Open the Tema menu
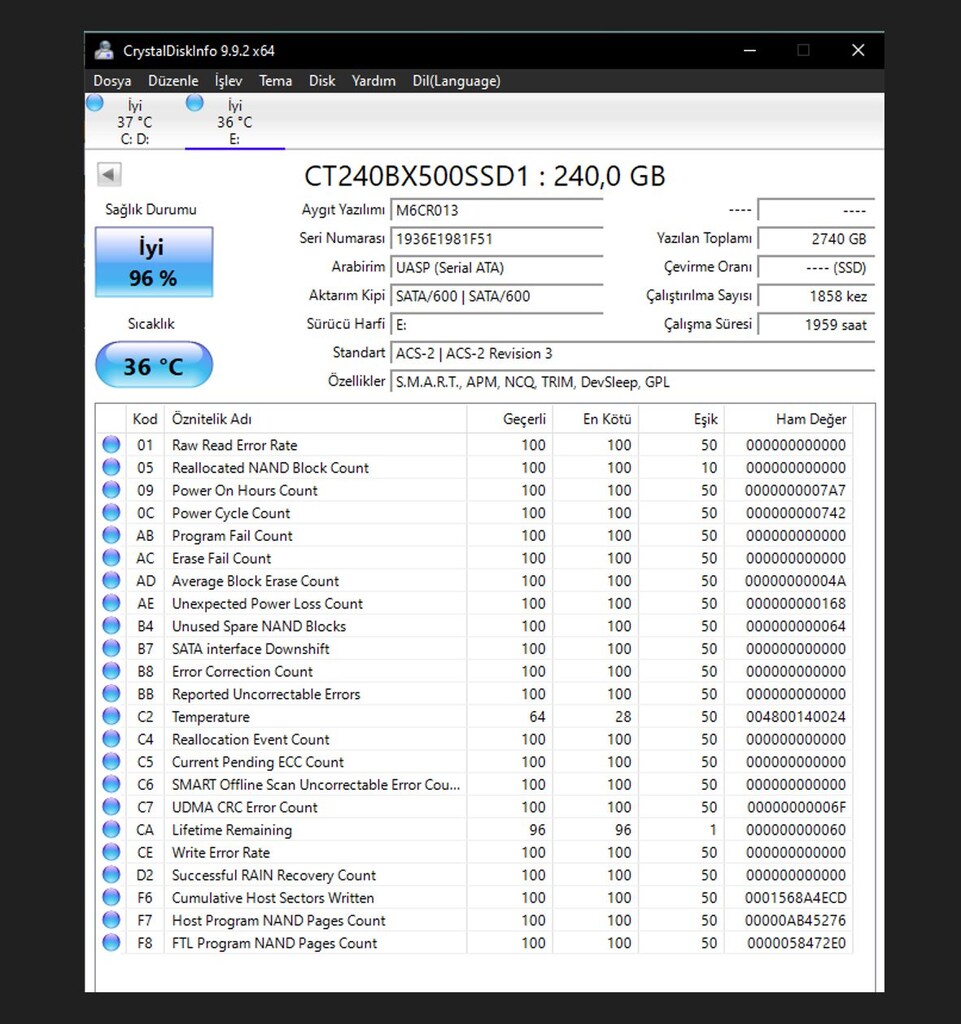Viewport: 961px width, 1024px height. tap(276, 81)
